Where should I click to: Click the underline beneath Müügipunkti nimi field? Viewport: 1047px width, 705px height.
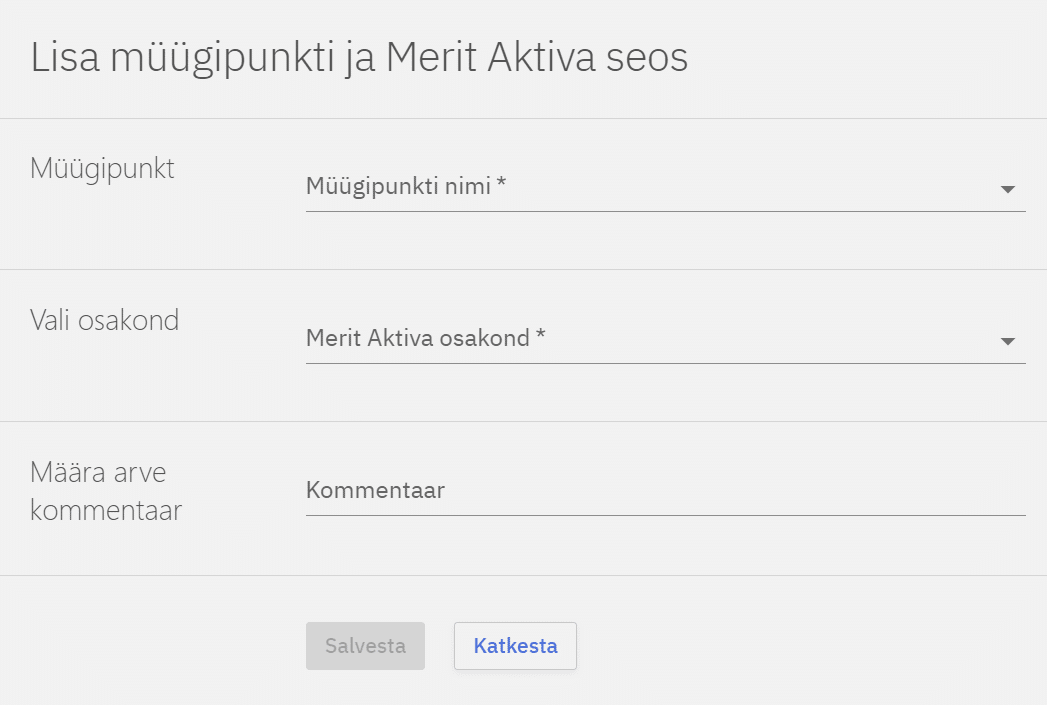pyautogui.click(x=665, y=211)
